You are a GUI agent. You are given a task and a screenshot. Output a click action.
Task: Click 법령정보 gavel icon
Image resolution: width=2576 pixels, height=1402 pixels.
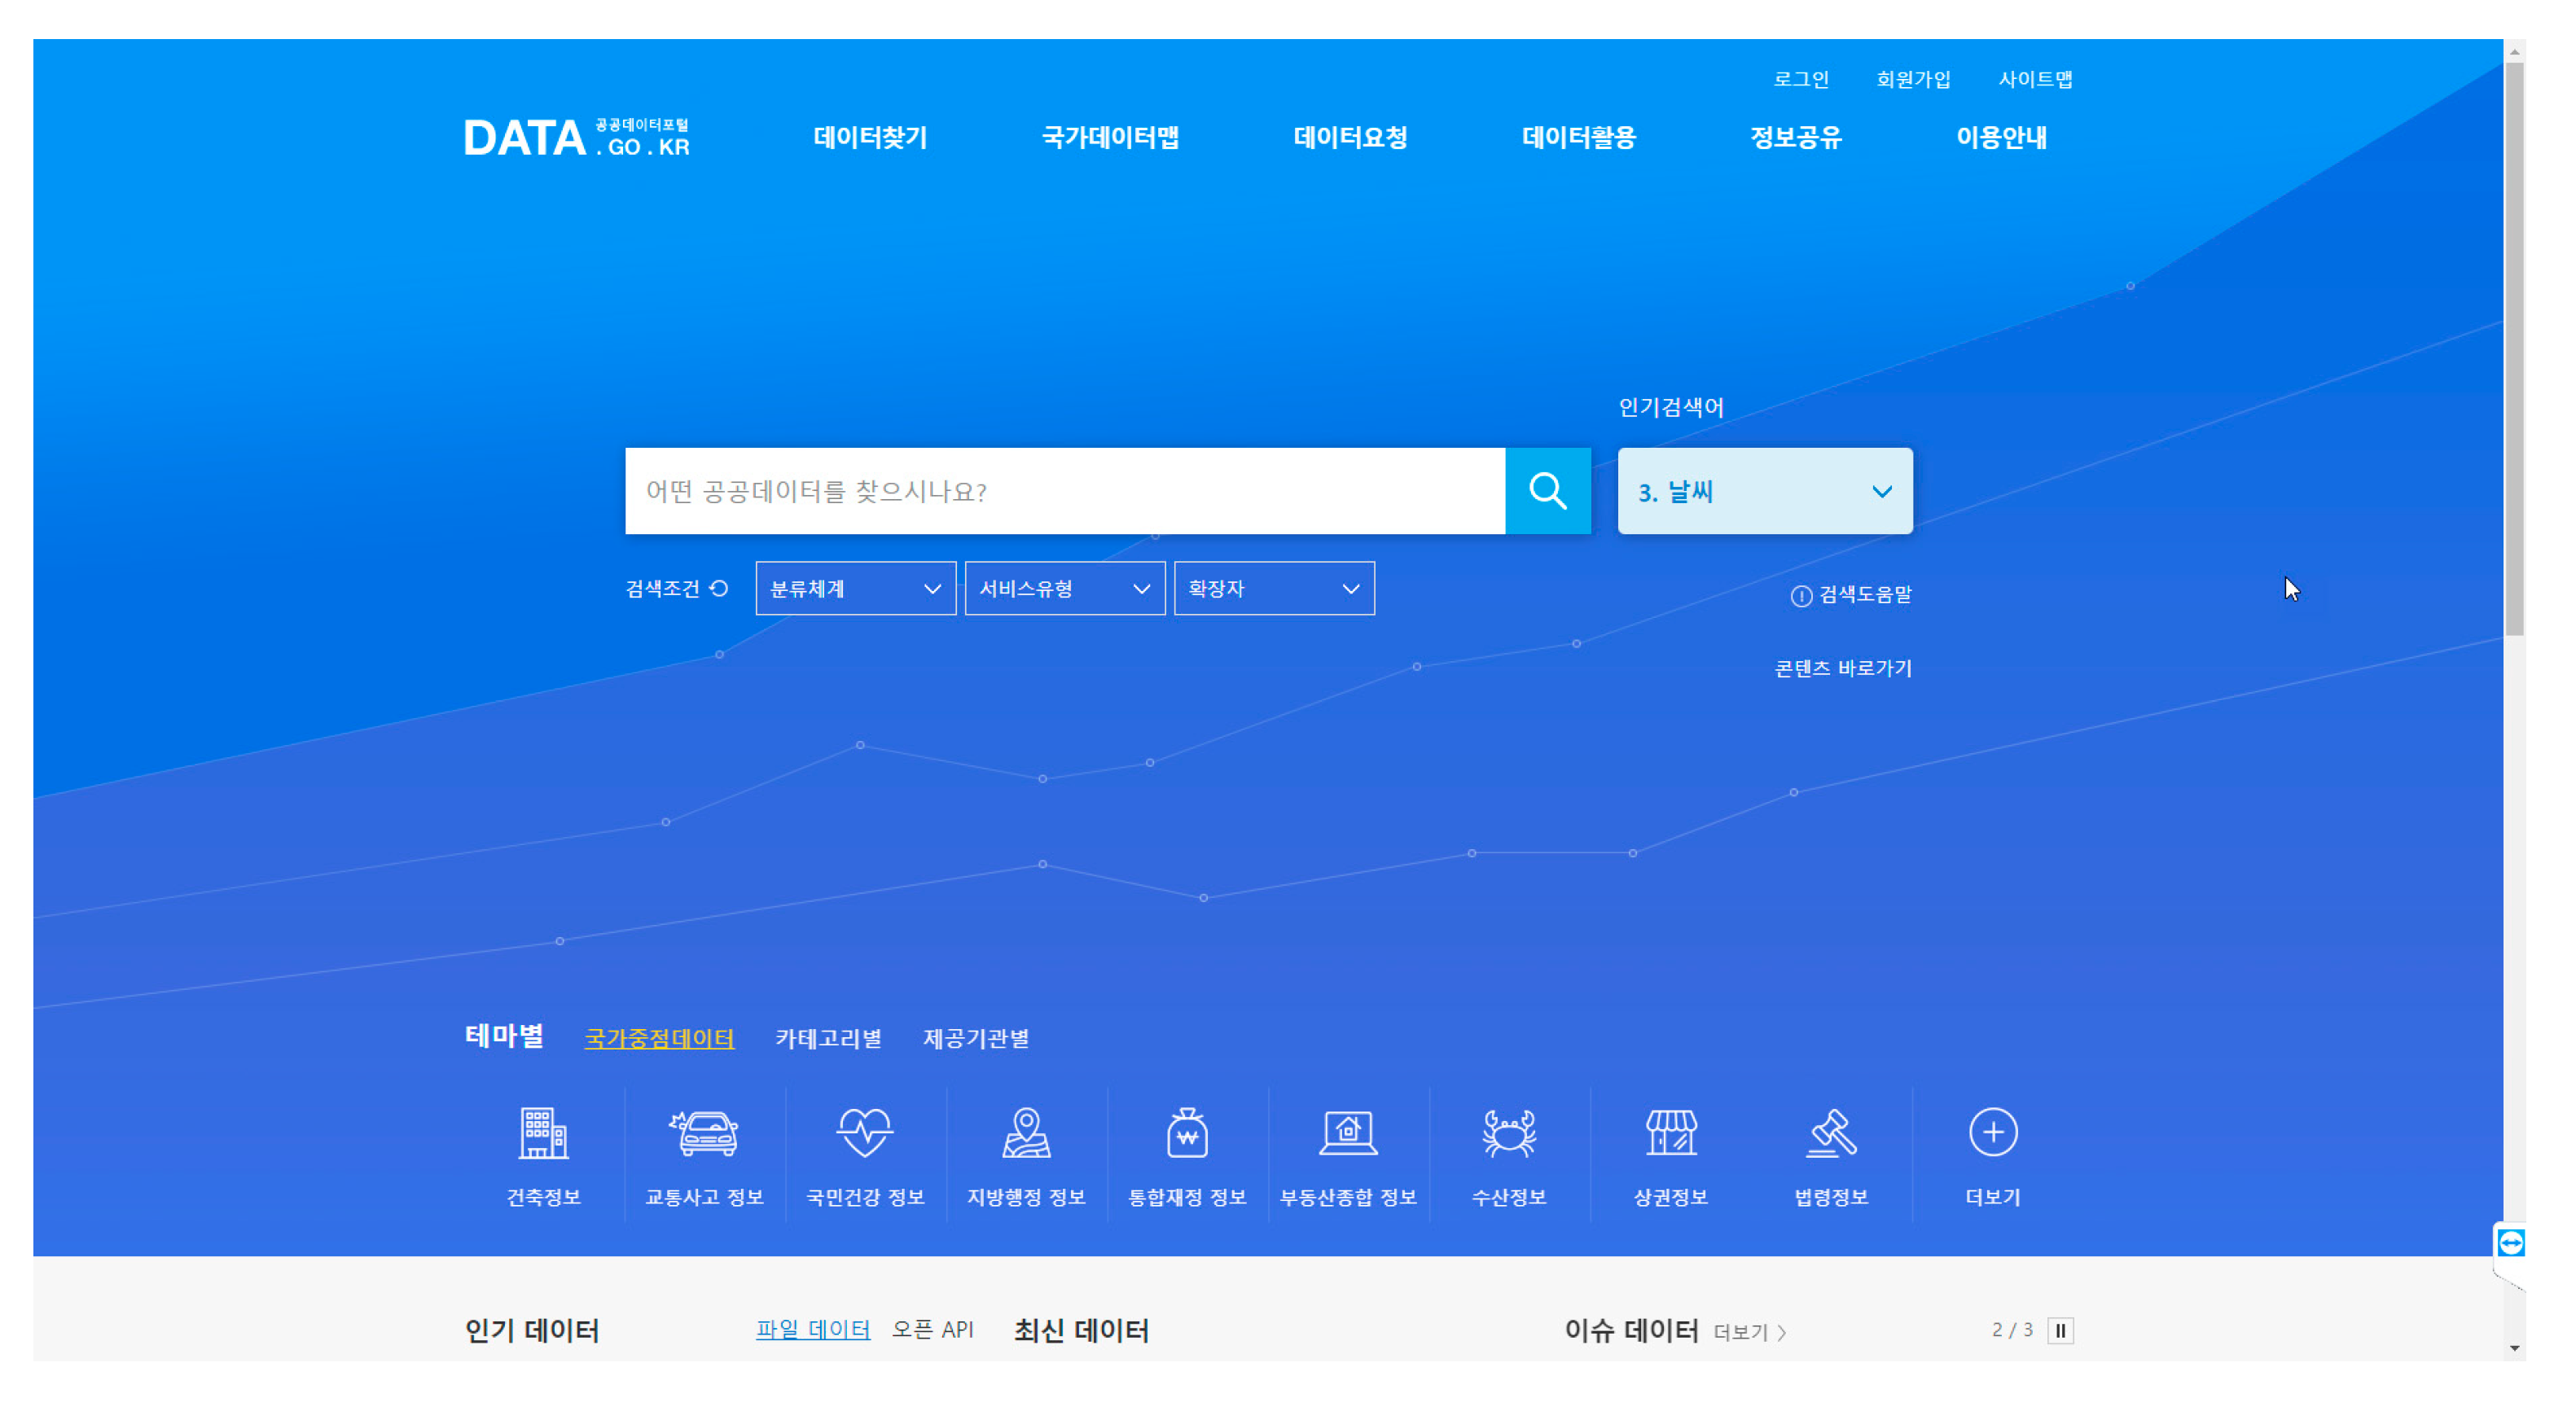[x=1831, y=1134]
